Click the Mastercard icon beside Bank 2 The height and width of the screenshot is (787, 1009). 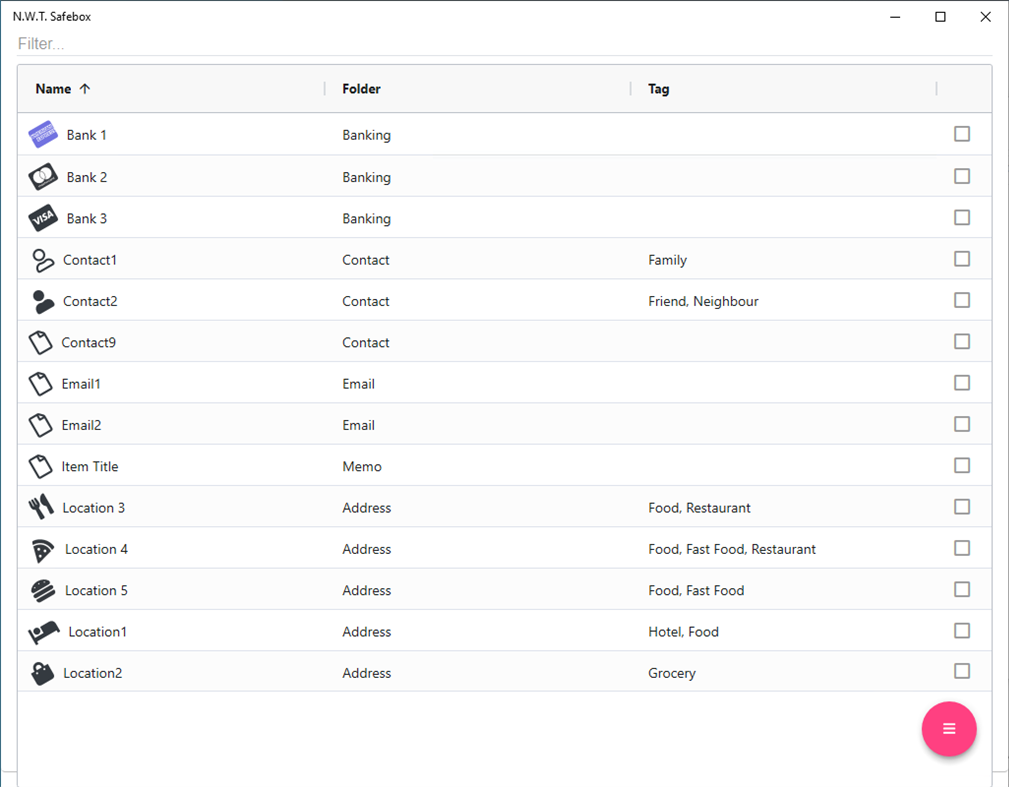click(43, 177)
